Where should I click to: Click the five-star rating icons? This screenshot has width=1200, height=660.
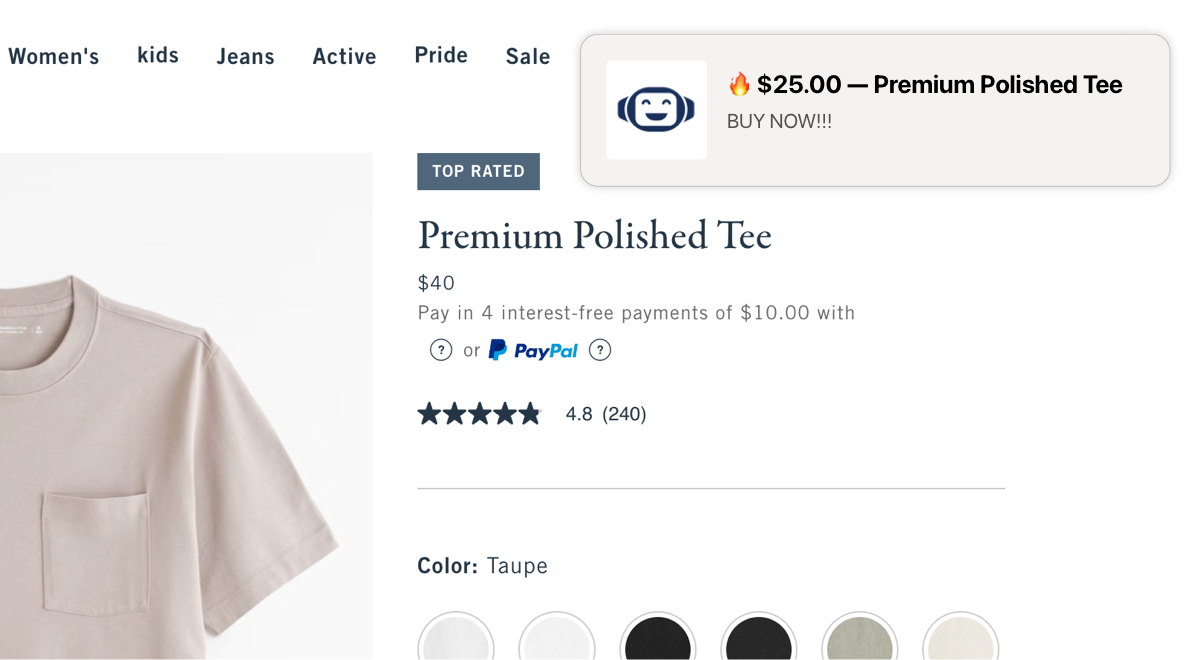(479, 414)
